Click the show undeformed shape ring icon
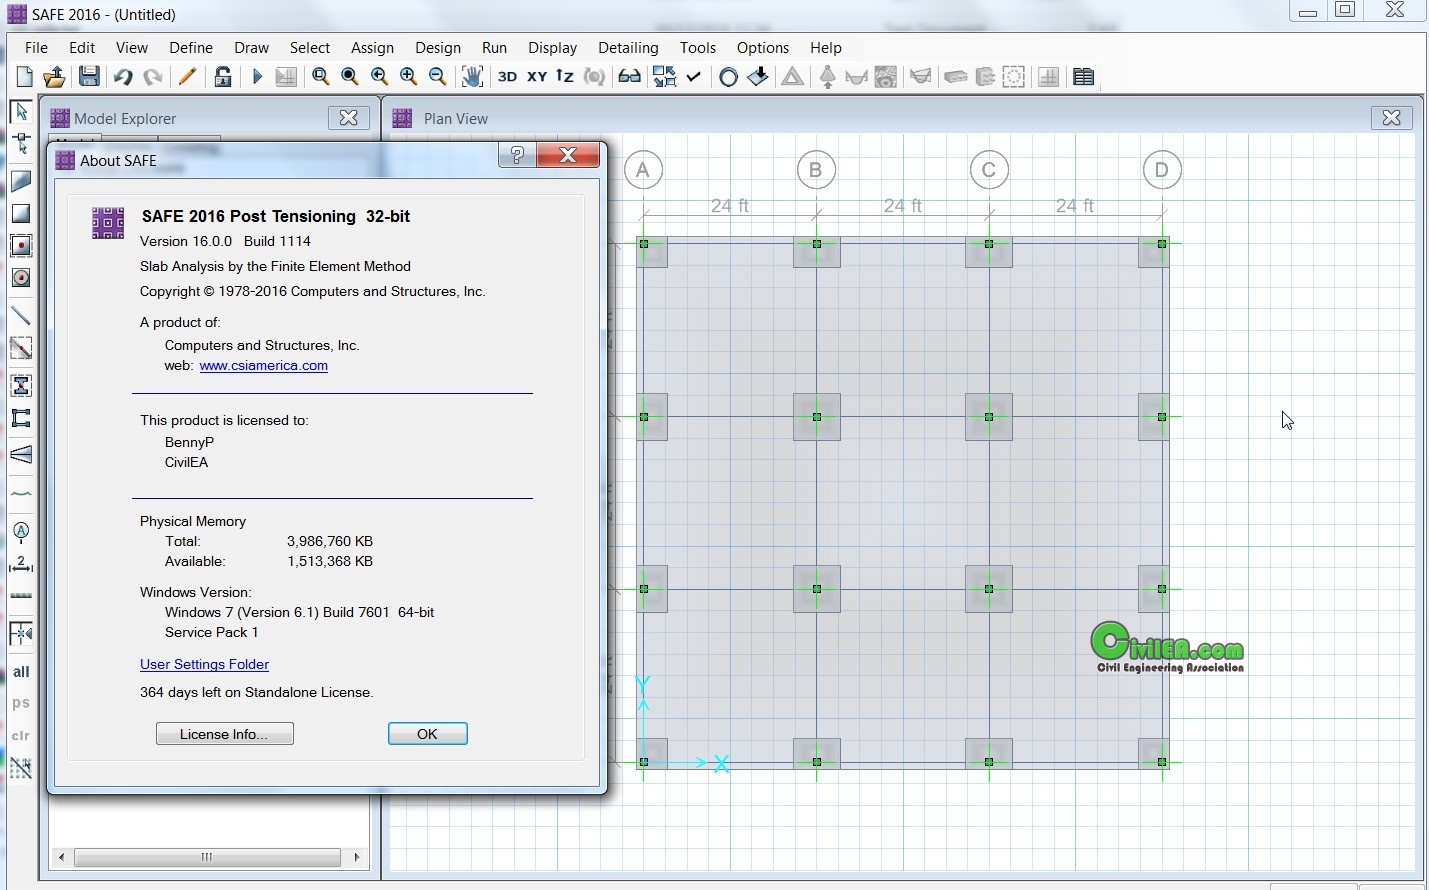 click(729, 77)
